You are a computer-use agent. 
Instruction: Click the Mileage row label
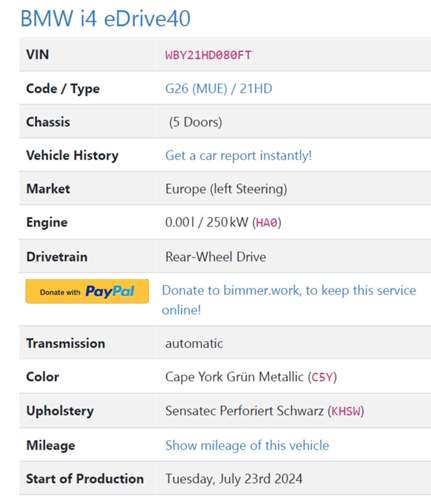tap(51, 445)
